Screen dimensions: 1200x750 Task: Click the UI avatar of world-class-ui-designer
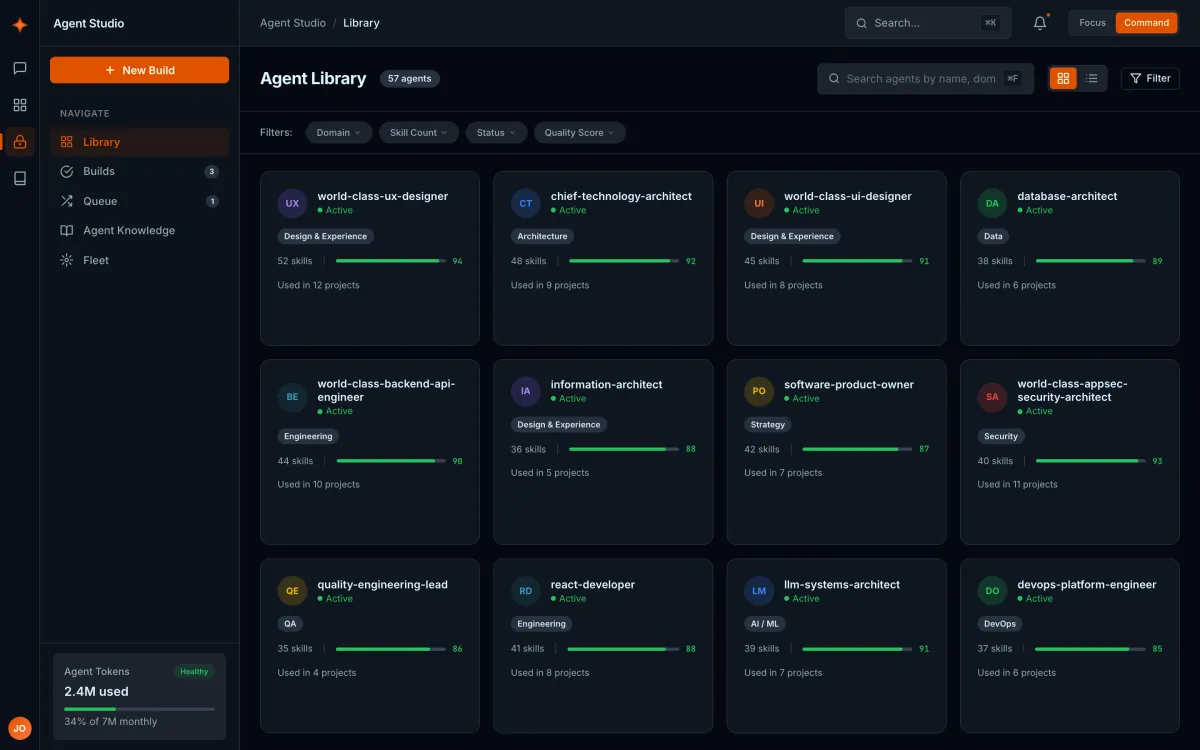759,203
